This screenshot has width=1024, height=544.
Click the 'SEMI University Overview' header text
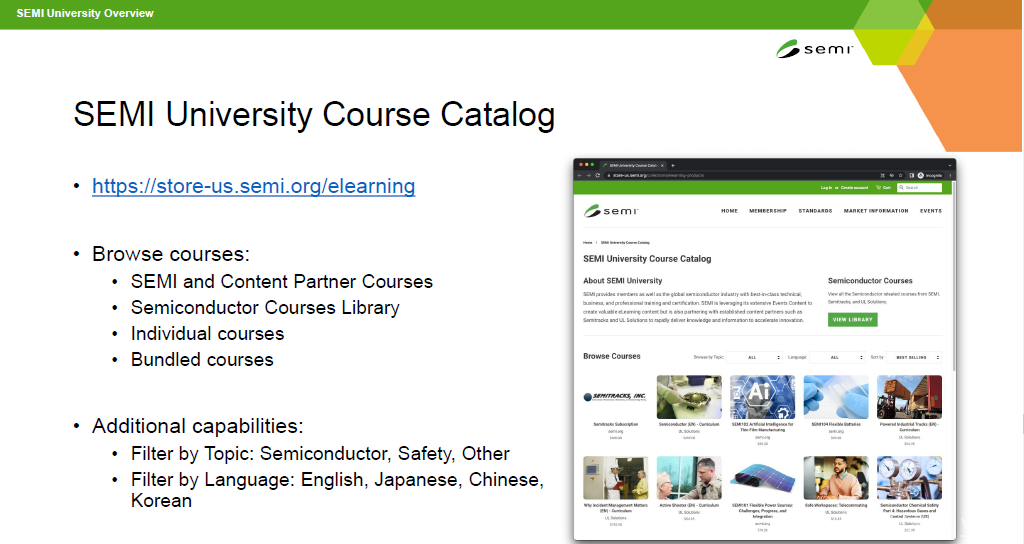click(x=85, y=13)
